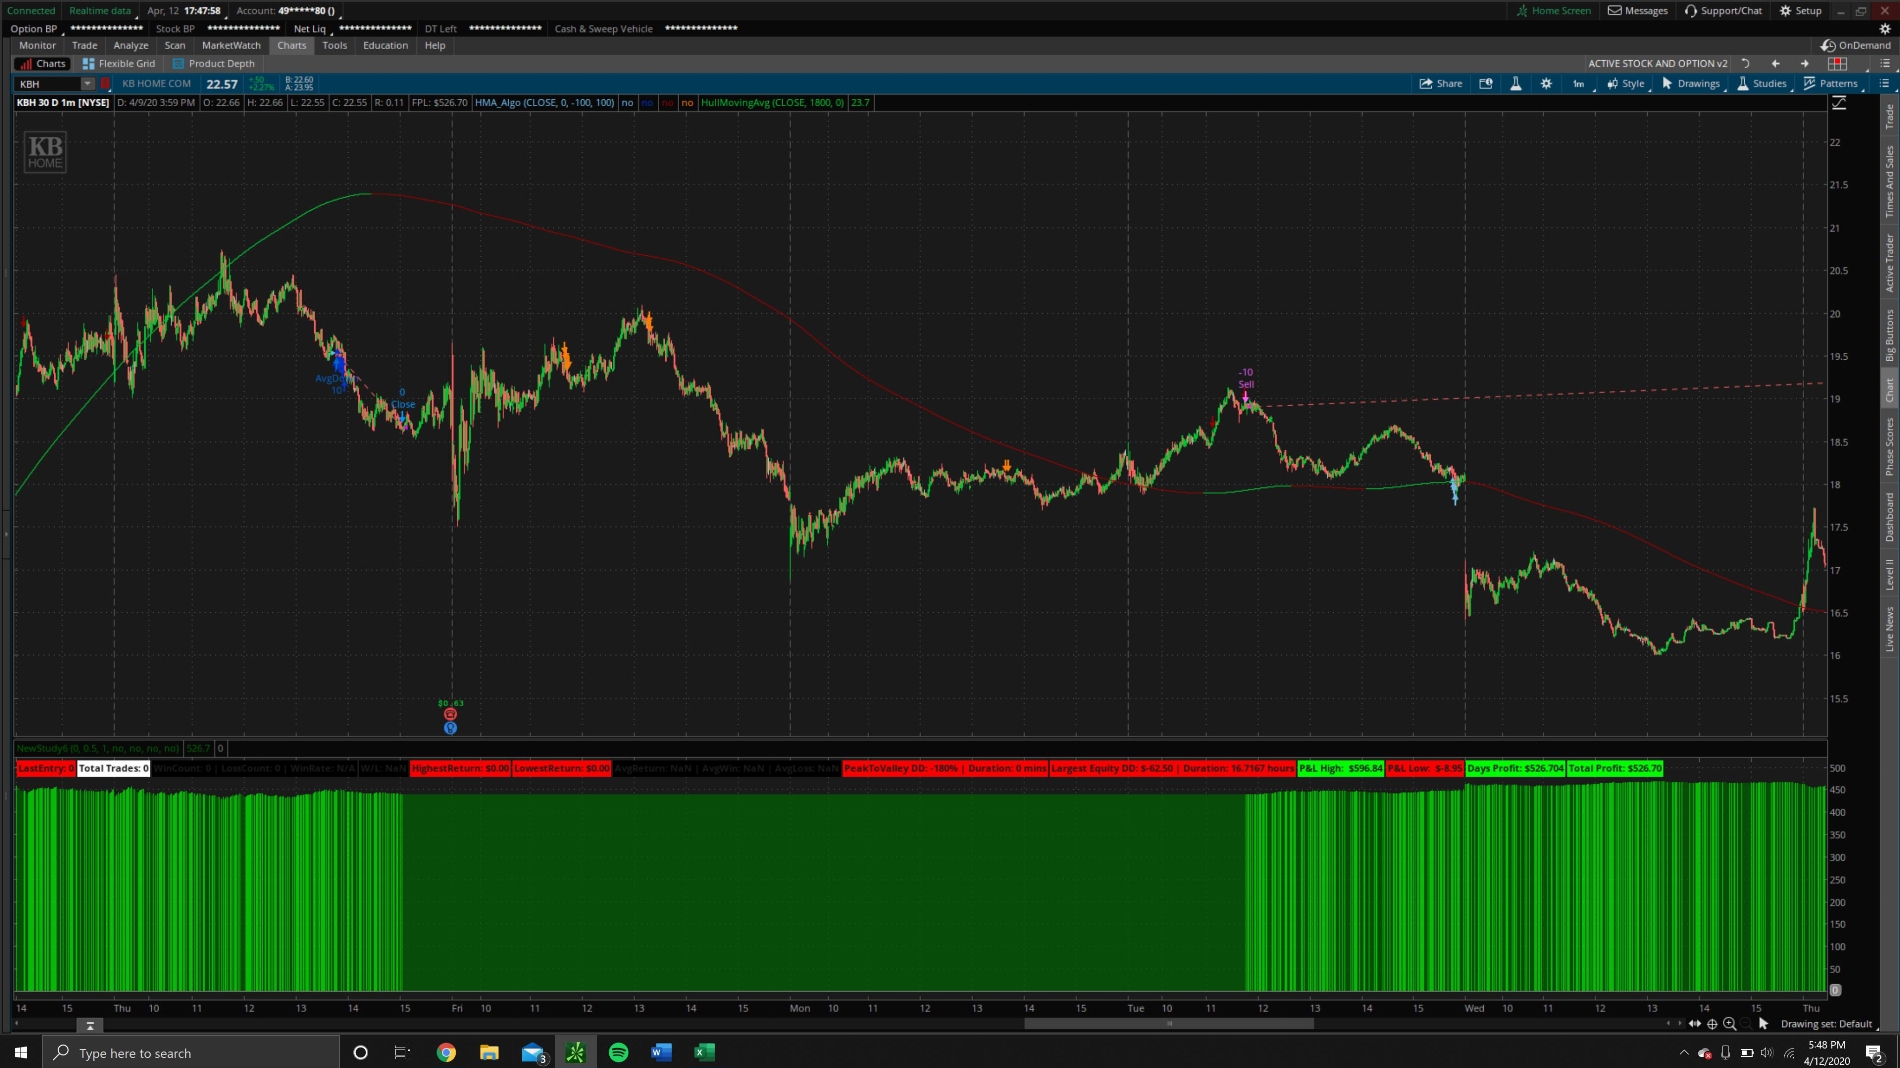
Task: Open the Patterns menu
Action: 1831,84
